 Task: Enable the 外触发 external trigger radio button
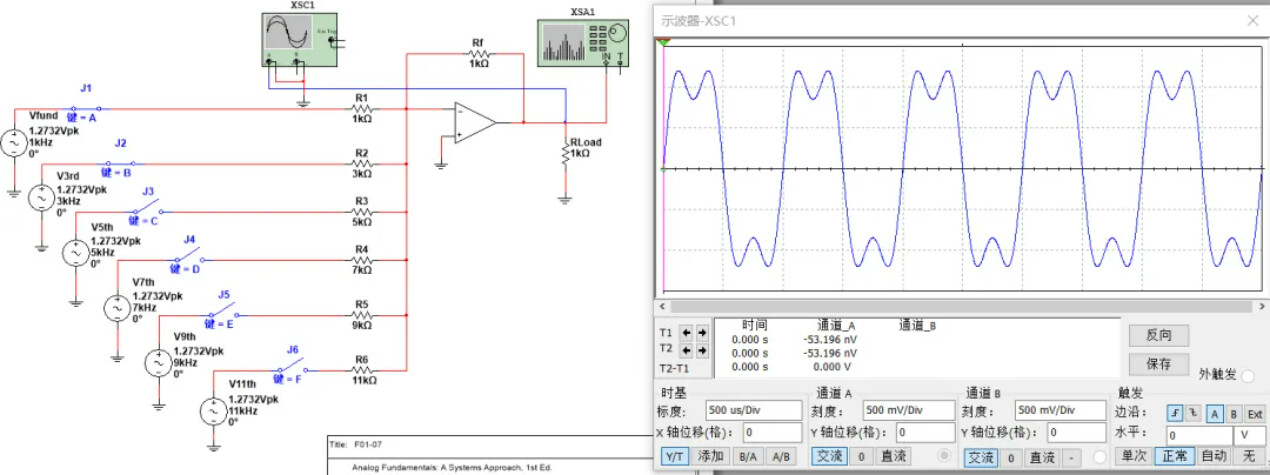click(x=1248, y=375)
